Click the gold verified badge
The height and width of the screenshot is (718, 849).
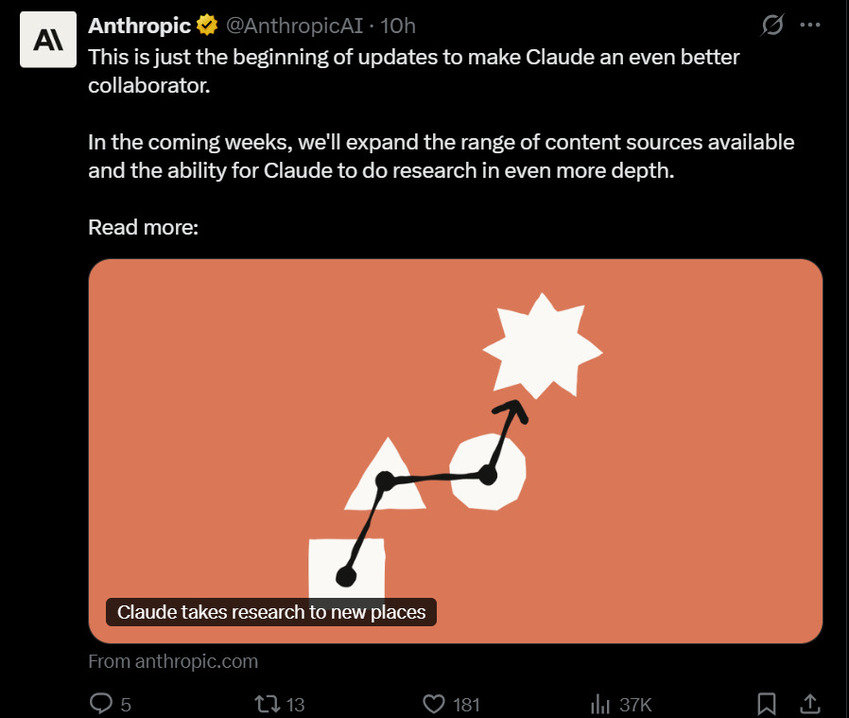tap(207, 25)
